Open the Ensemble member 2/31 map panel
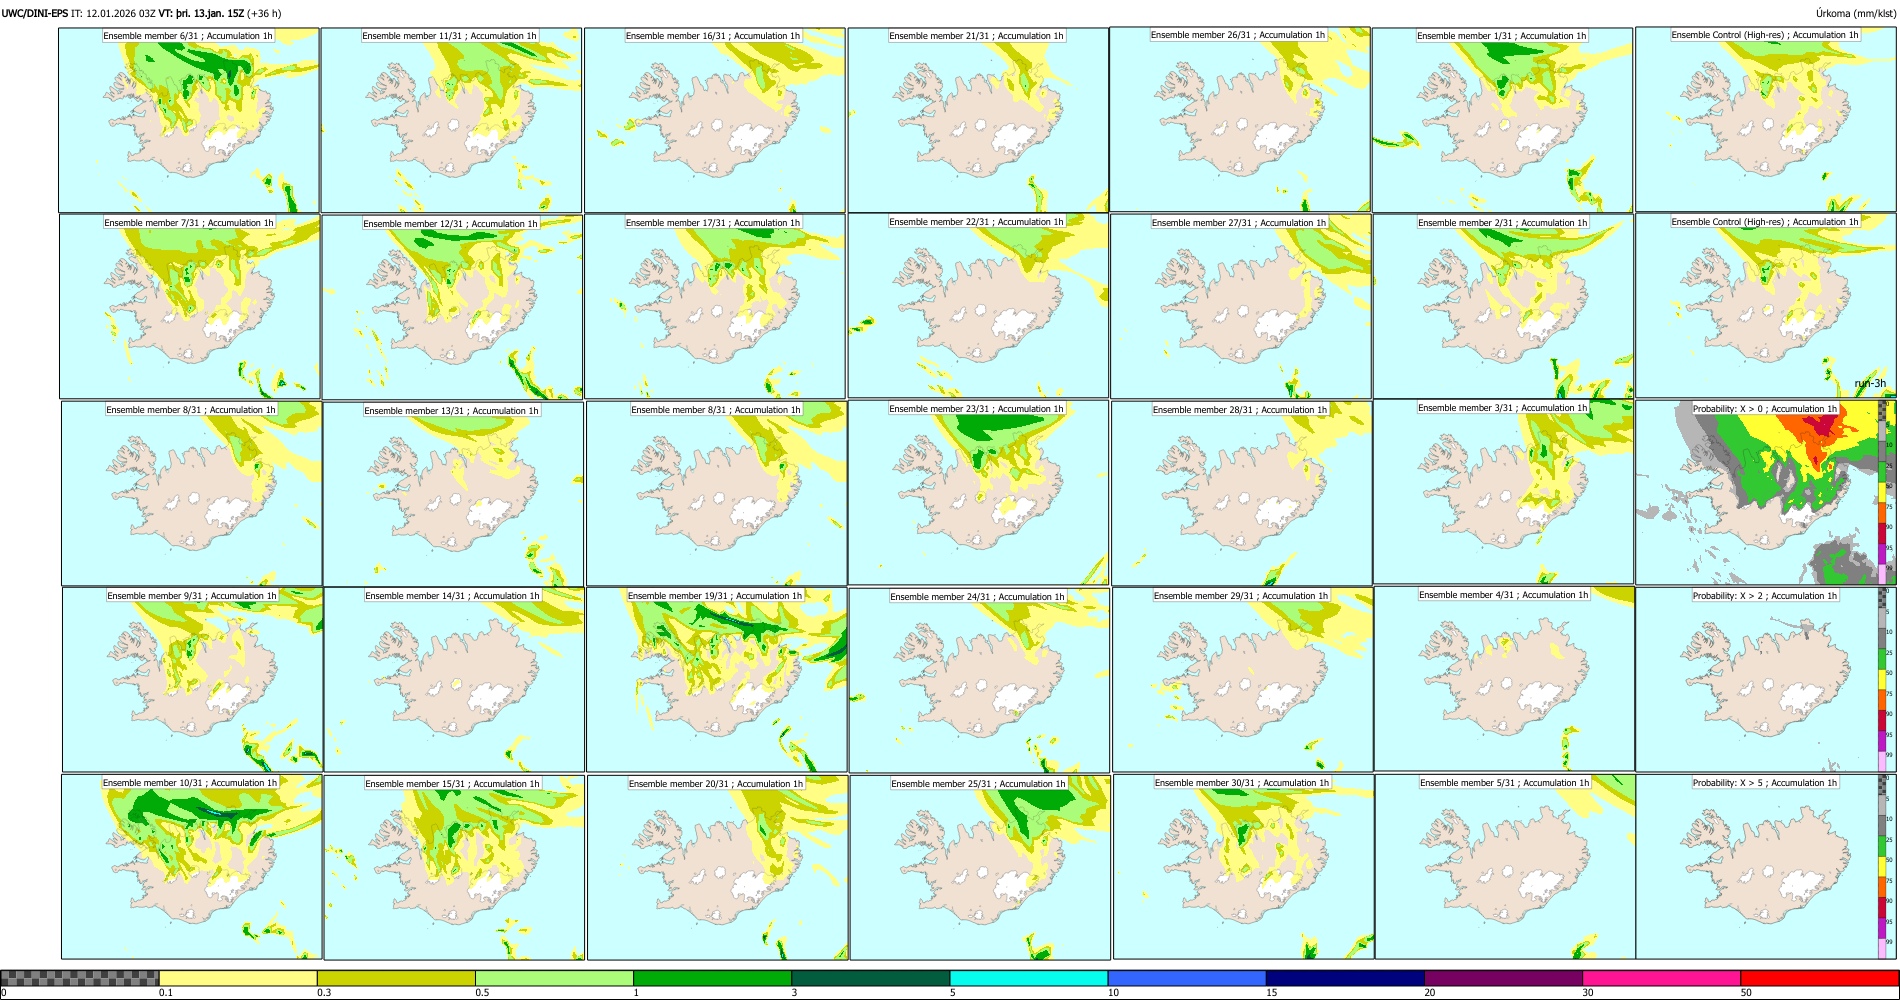This screenshot has width=1900, height=1000. pos(1504,306)
